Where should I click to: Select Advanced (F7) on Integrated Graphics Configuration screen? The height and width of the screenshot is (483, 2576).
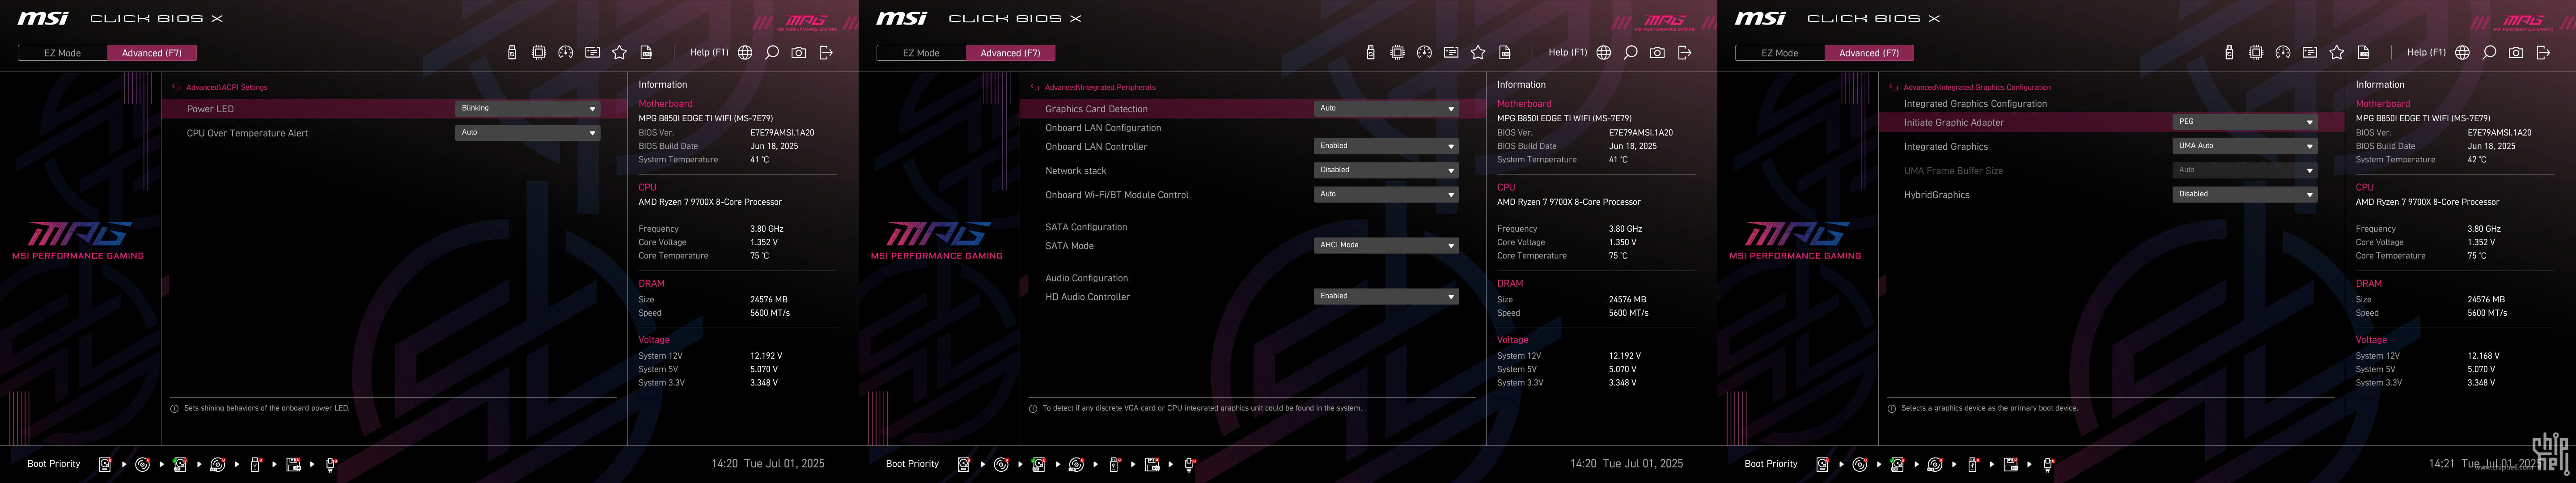pos(1869,53)
